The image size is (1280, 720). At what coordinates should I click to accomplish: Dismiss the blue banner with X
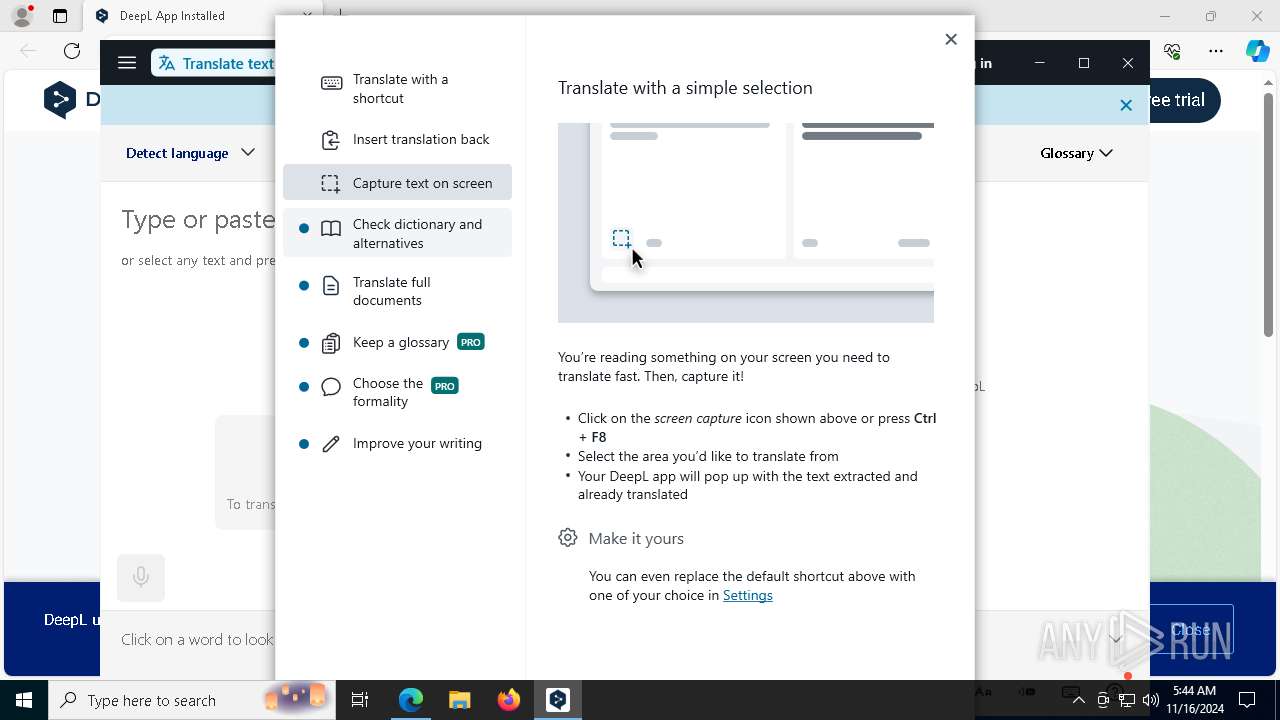pyautogui.click(x=1126, y=105)
